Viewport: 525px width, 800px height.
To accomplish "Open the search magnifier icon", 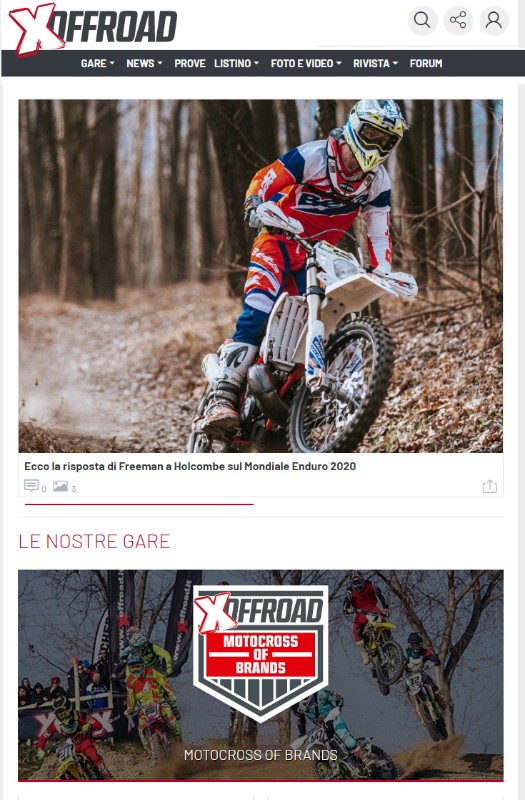I will tap(422, 20).
